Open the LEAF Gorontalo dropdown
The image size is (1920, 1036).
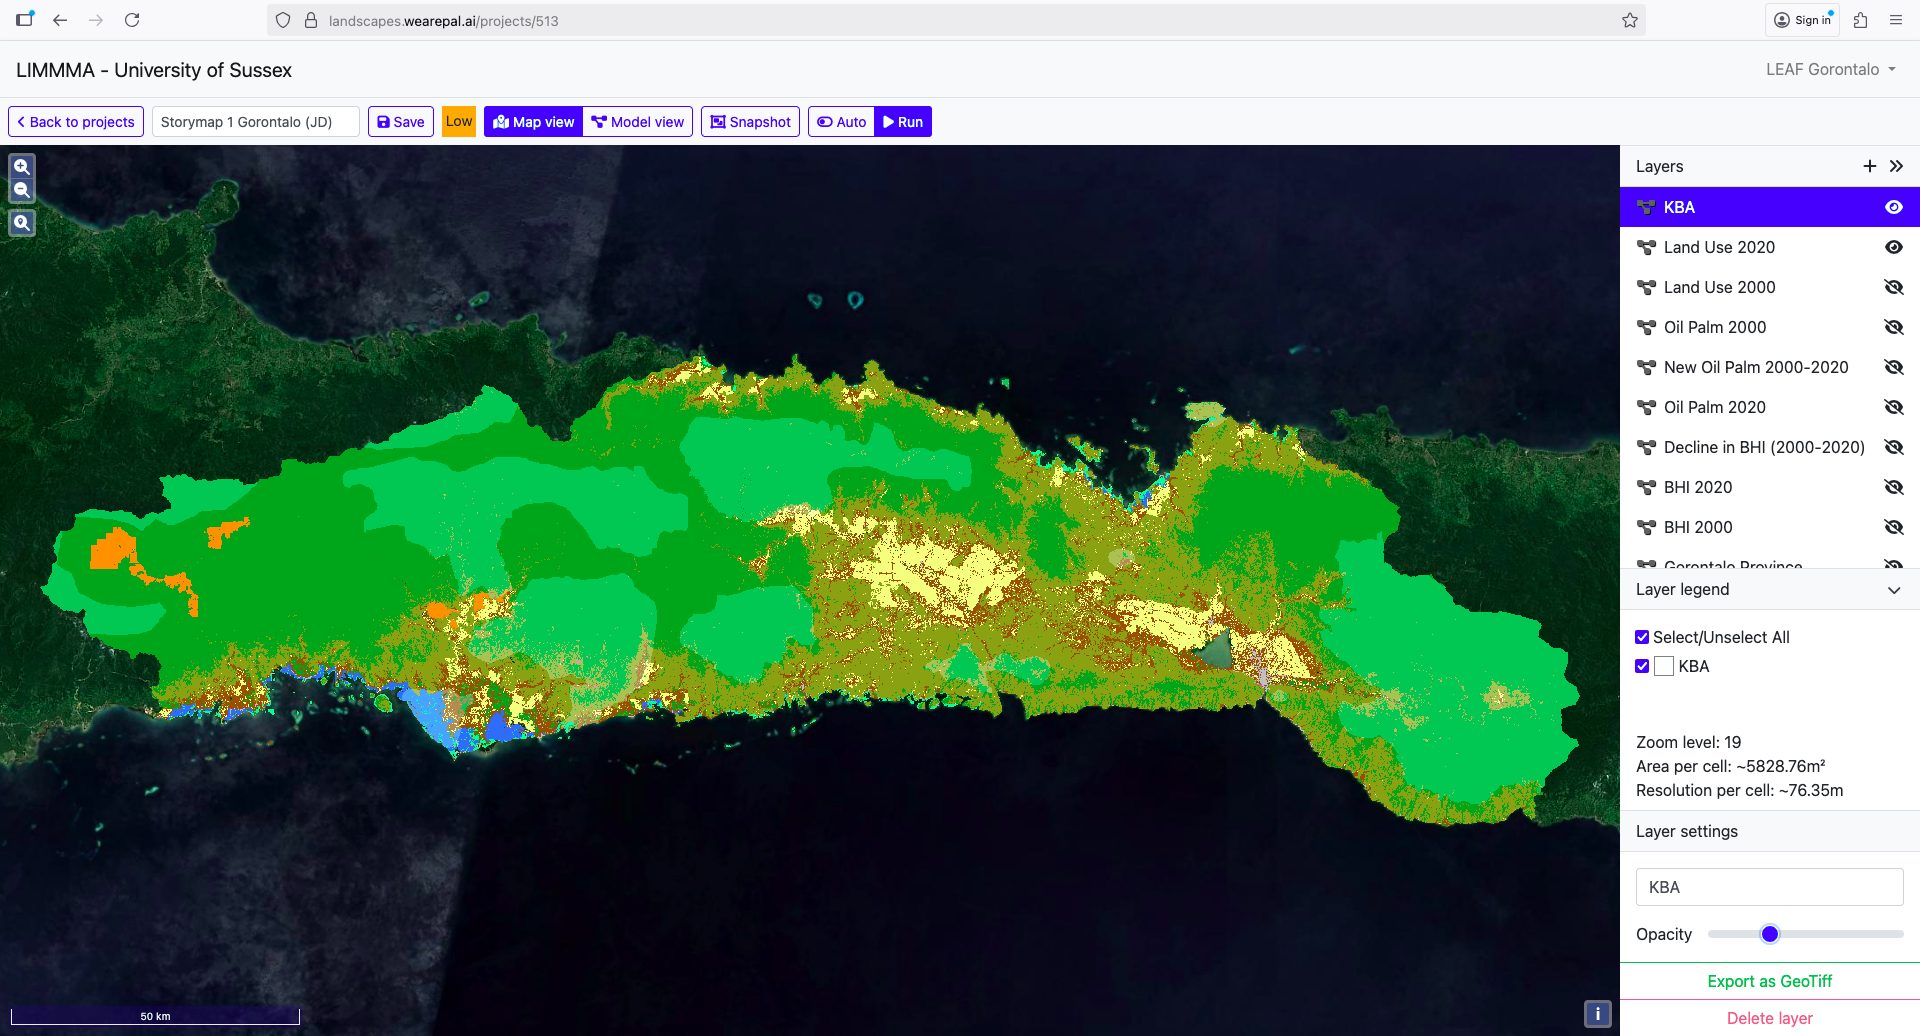click(1830, 69)
